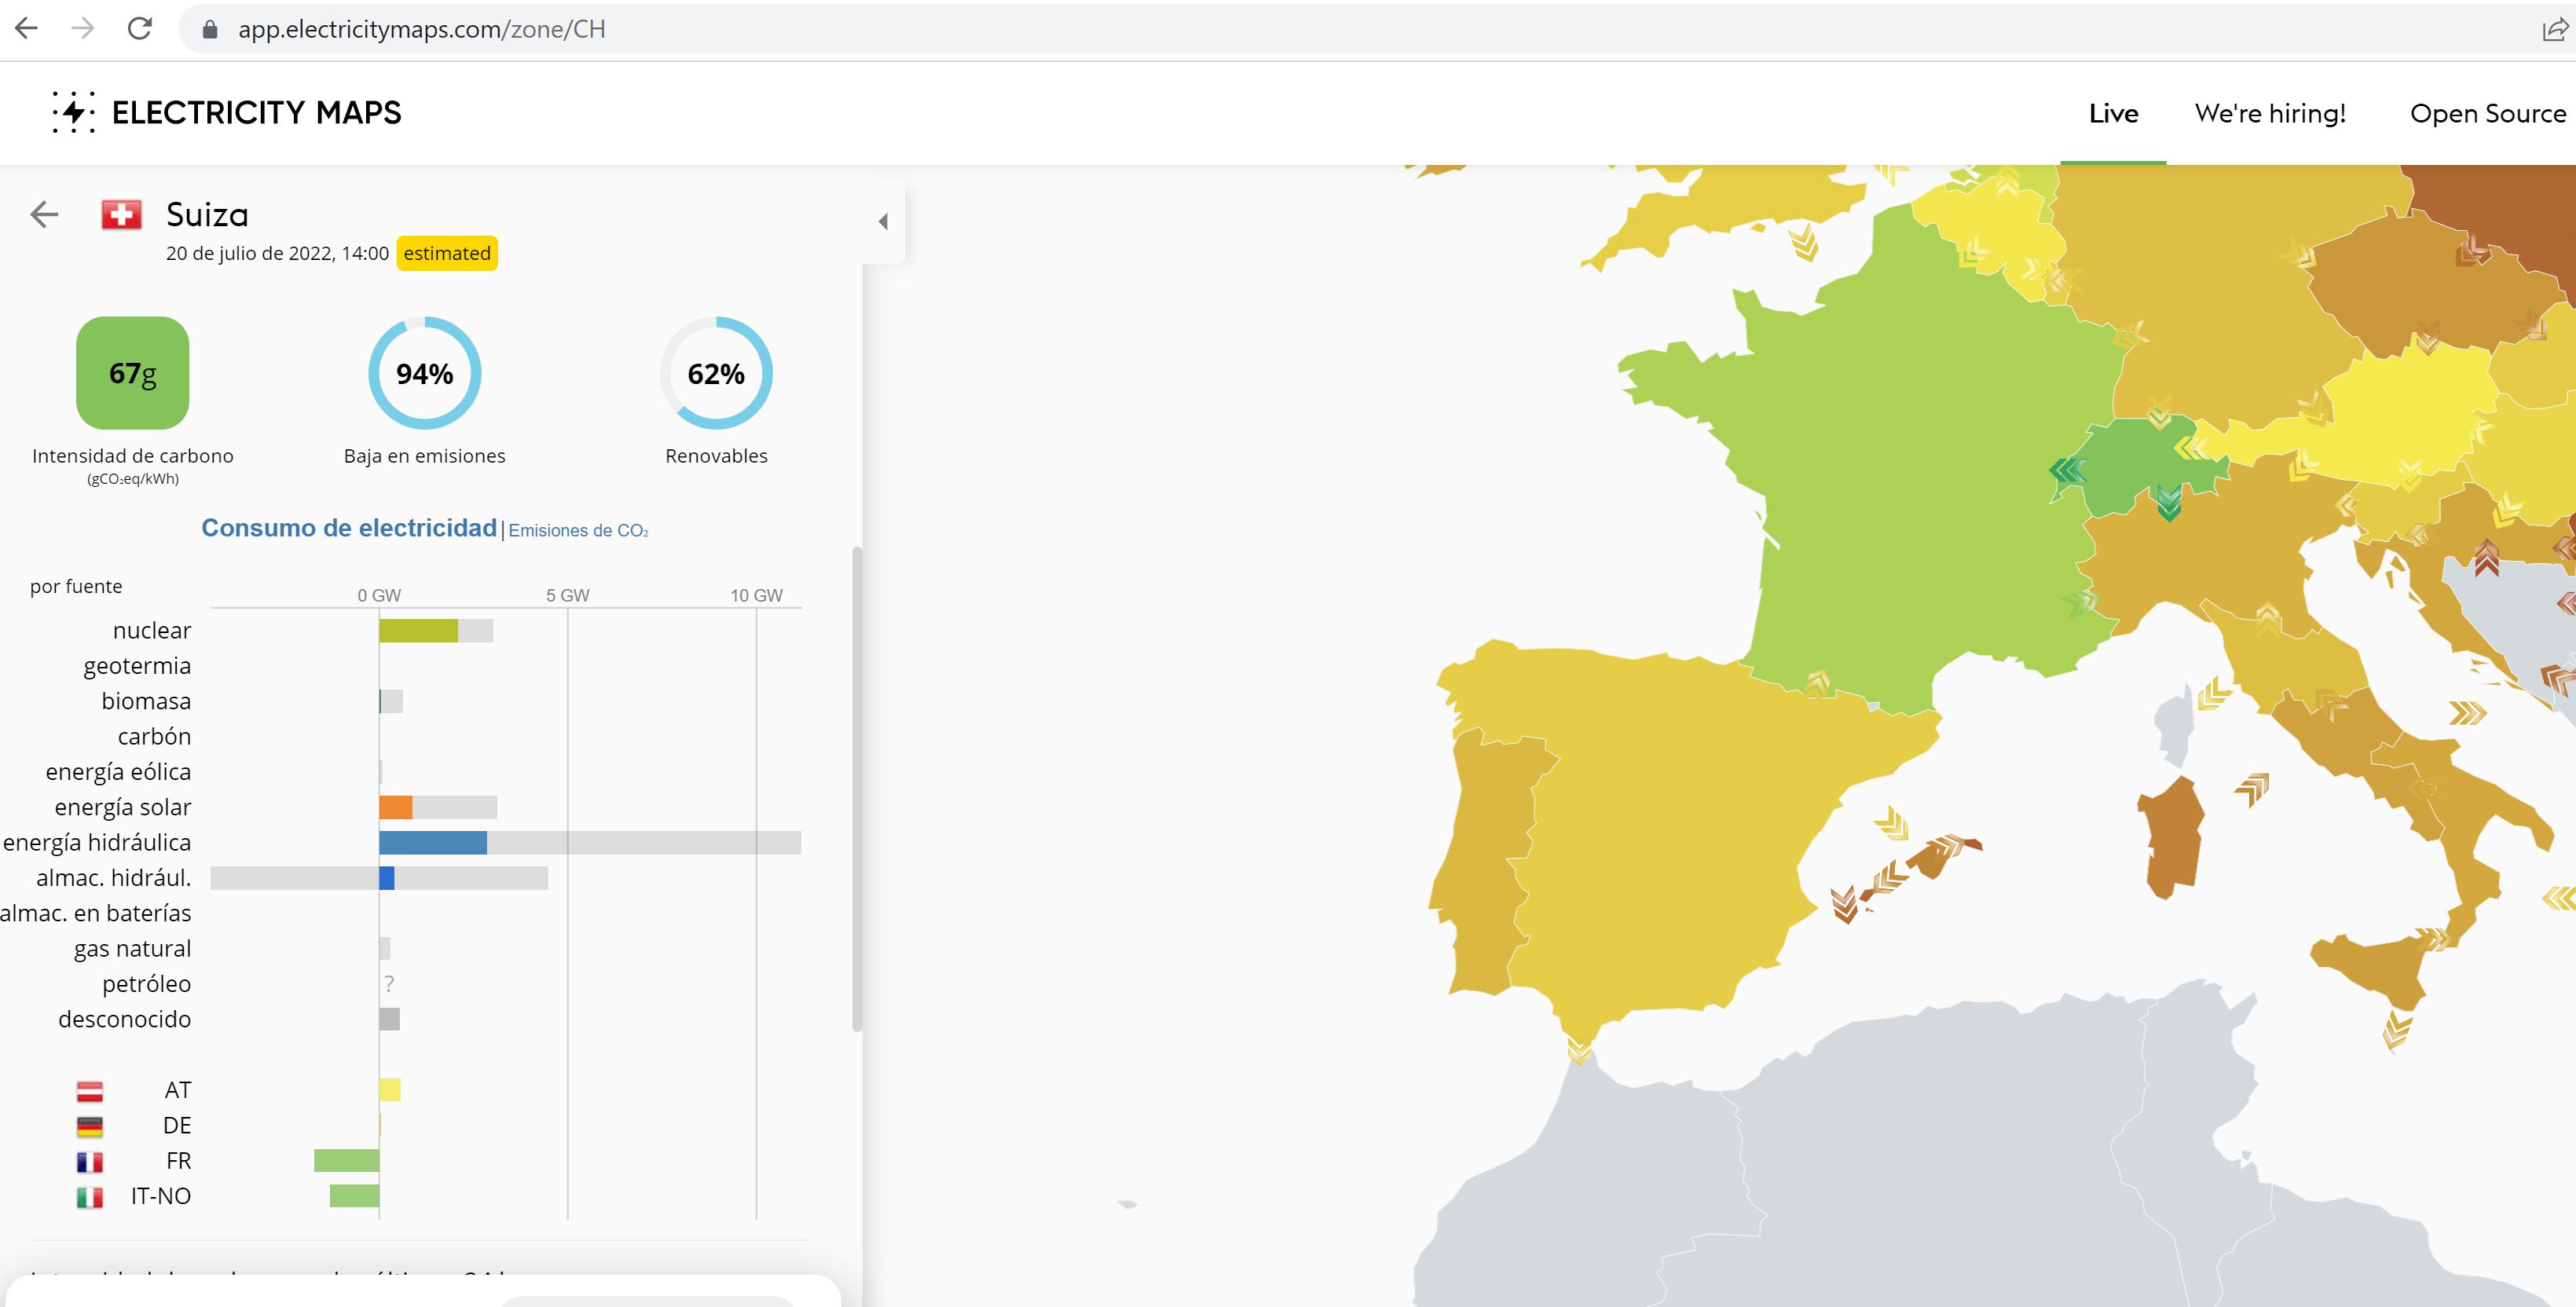This screenshot has width=2576, height=1307.
Task: Click the browser reload icon
Action: [x=140, y=29]
